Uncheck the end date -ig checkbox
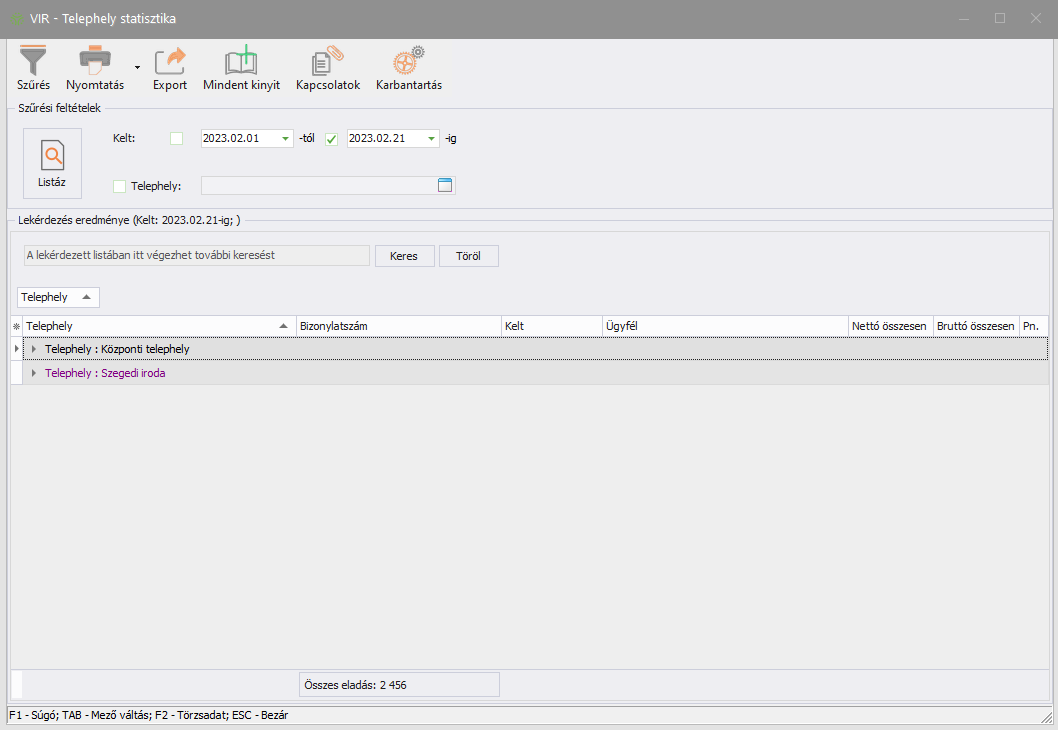Viewport: 1058px width, 730px height. click(332, 139)
